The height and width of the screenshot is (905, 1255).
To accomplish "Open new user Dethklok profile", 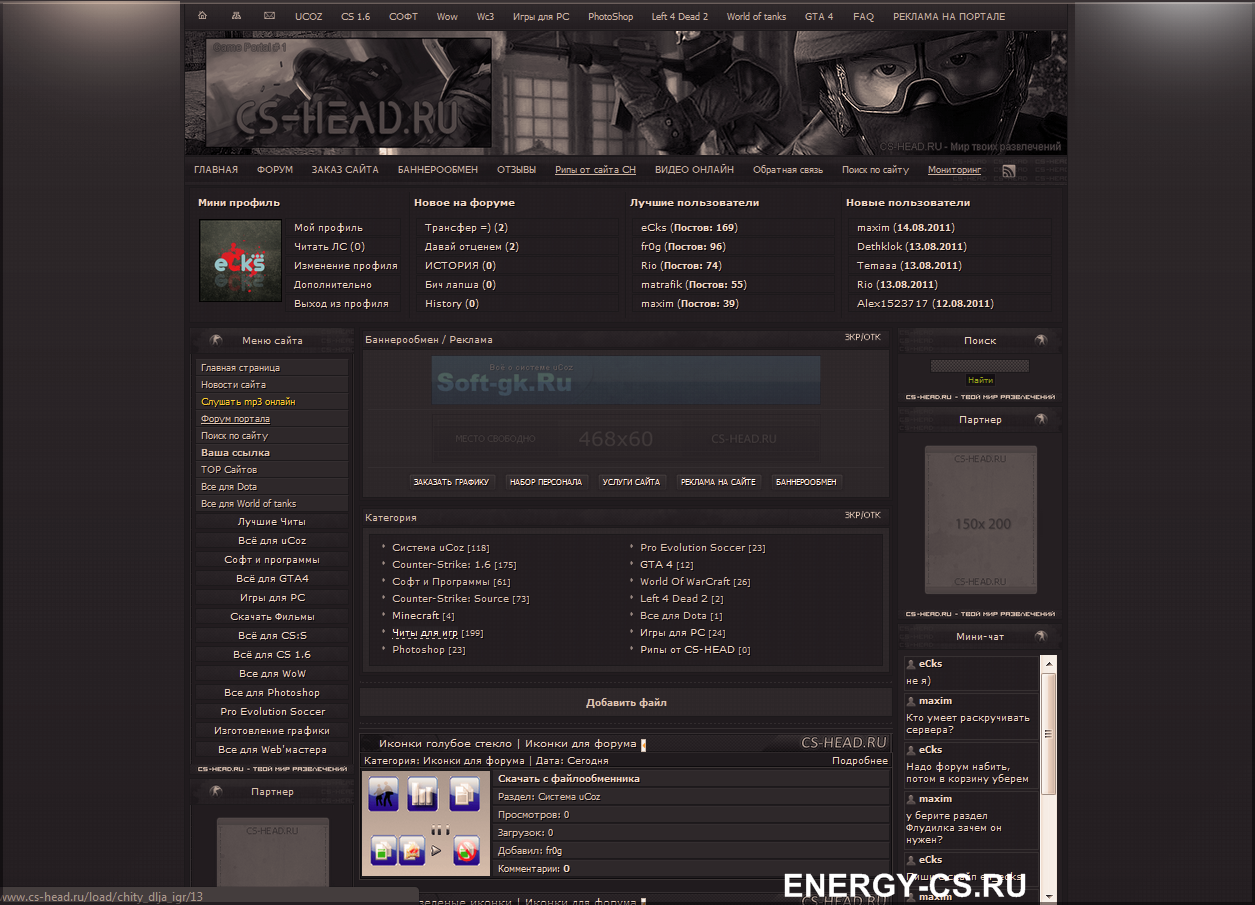I will pyautogui.click(x=879, y=247).
